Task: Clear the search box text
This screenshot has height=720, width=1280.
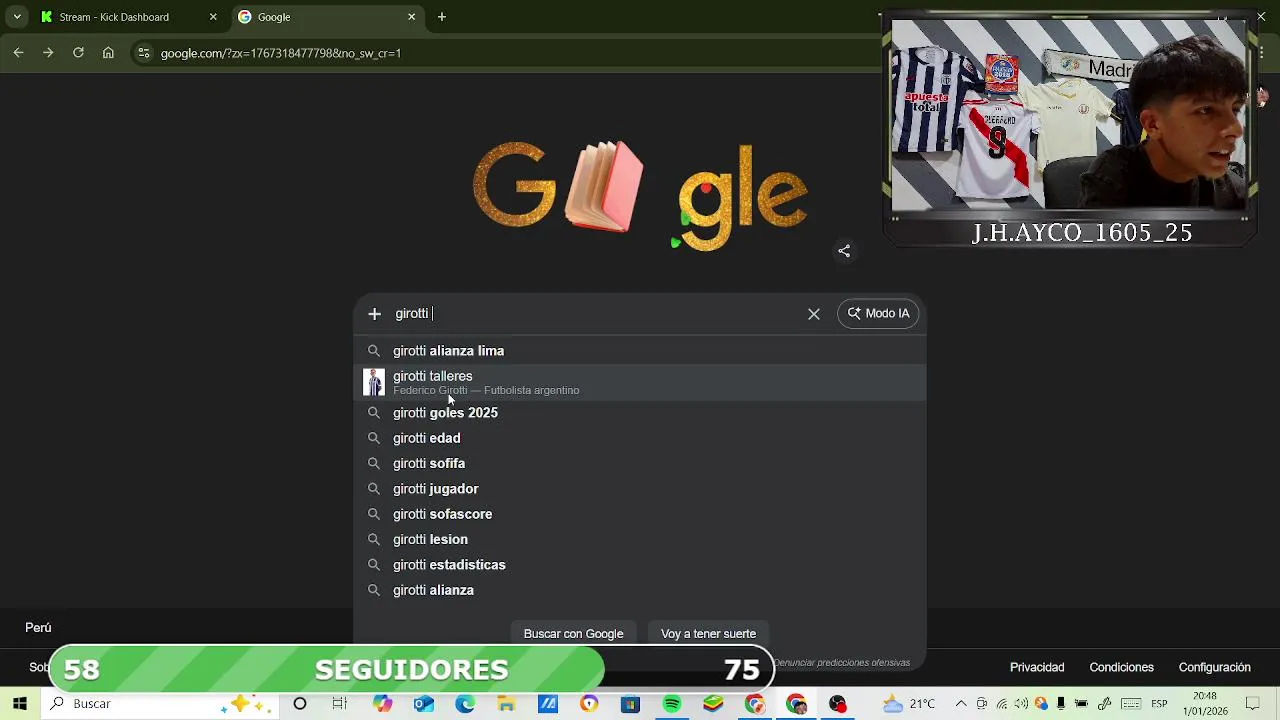Action: 814,314
